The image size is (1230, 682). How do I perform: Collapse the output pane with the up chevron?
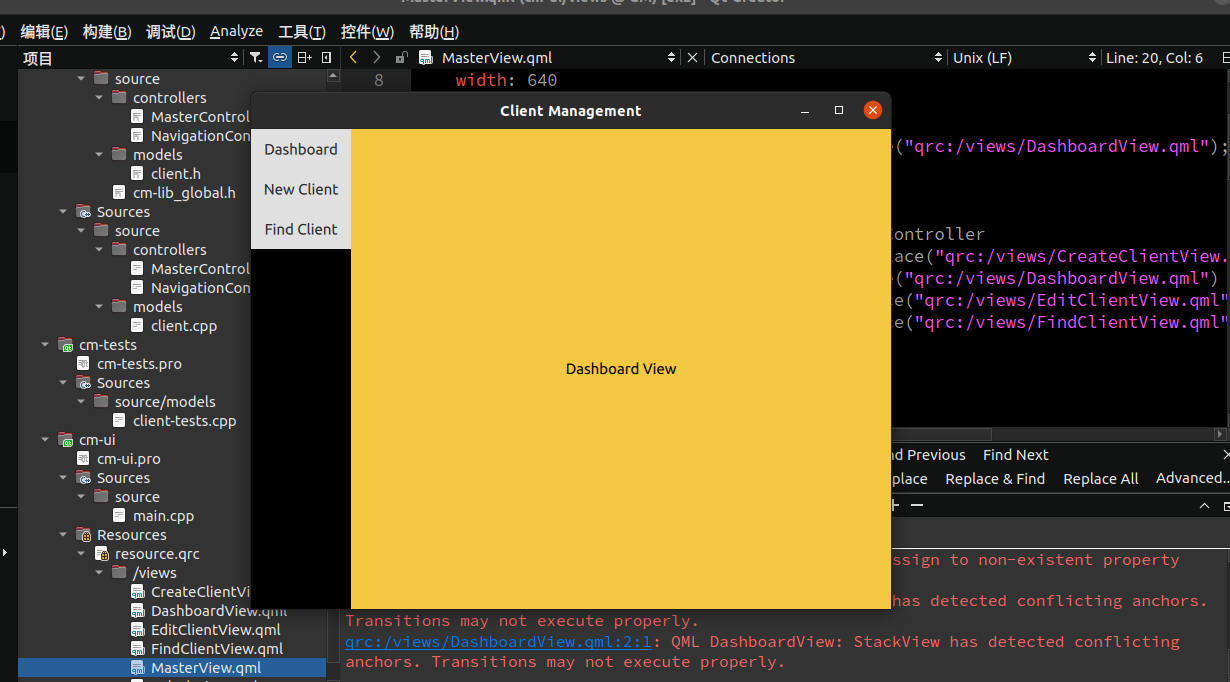point(1205,506)
